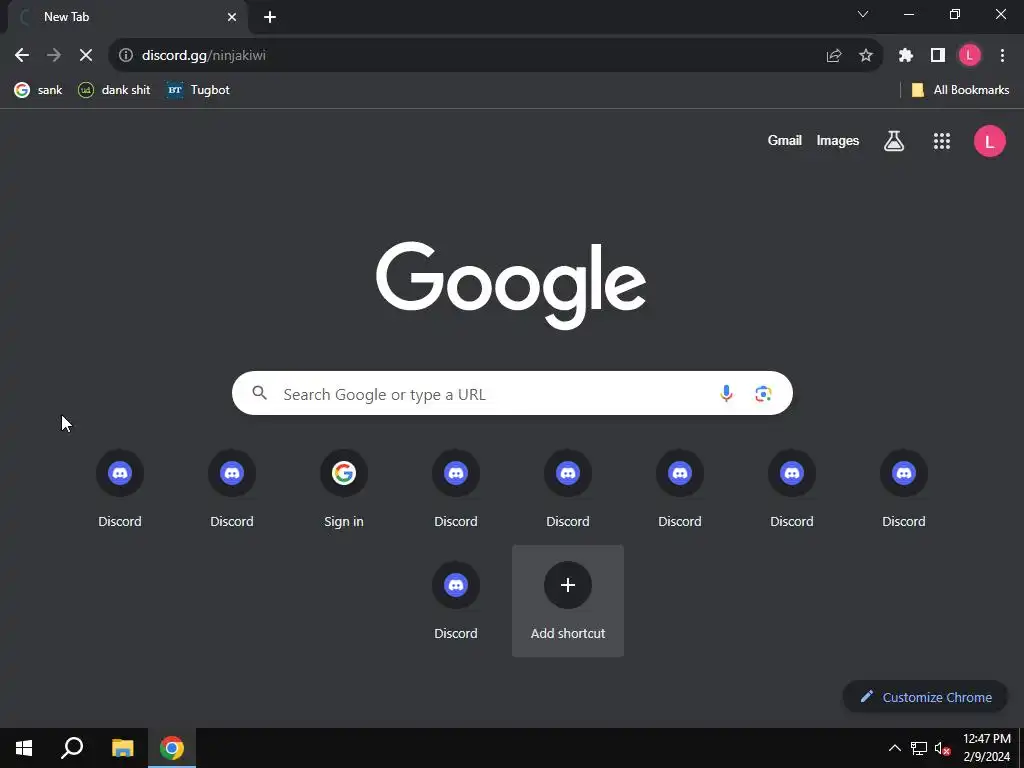Open the Tugbot bookmark
Screen dimensions: 1024x768
click(198, 90)
